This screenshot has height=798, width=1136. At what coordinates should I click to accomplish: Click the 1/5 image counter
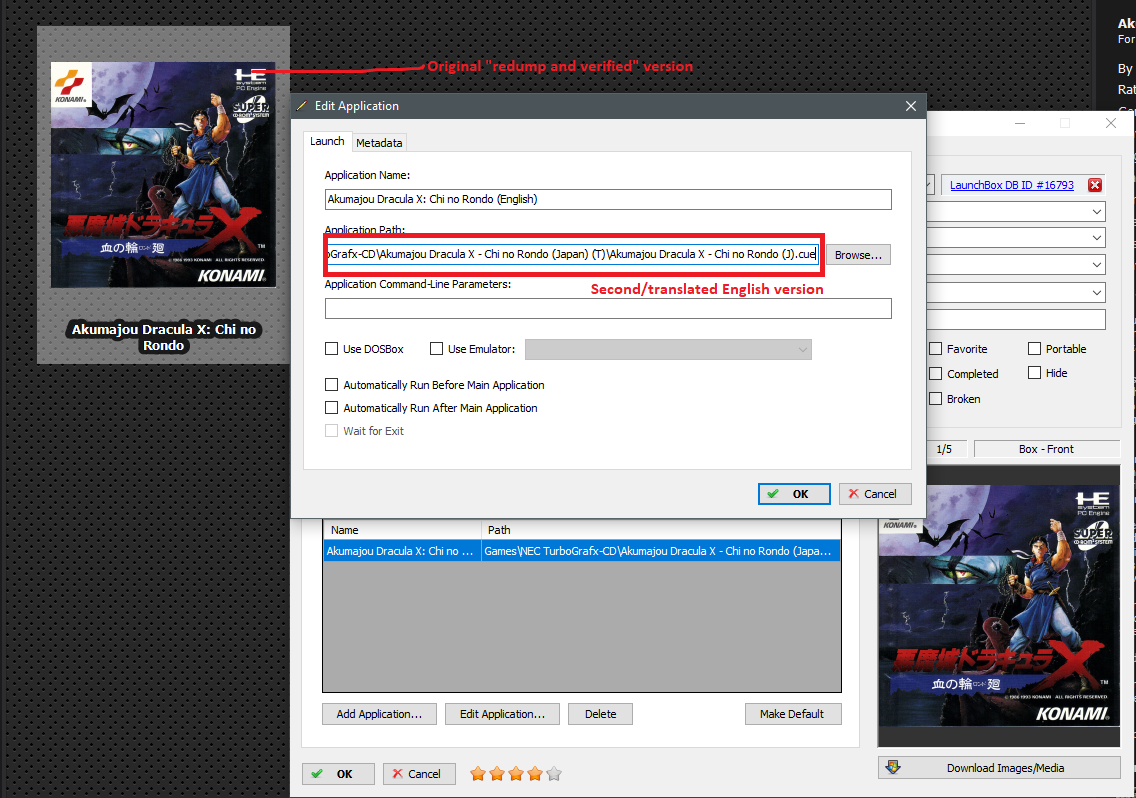(x=943, y=449)
